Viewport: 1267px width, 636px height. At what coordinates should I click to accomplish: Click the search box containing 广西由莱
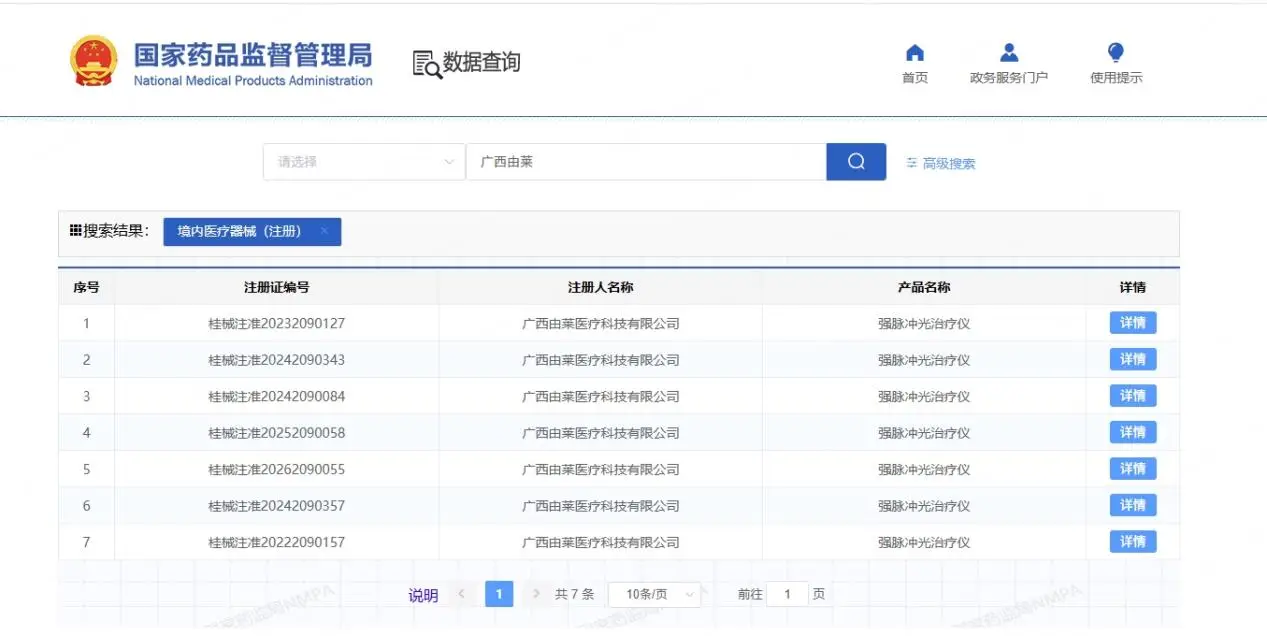646,162
